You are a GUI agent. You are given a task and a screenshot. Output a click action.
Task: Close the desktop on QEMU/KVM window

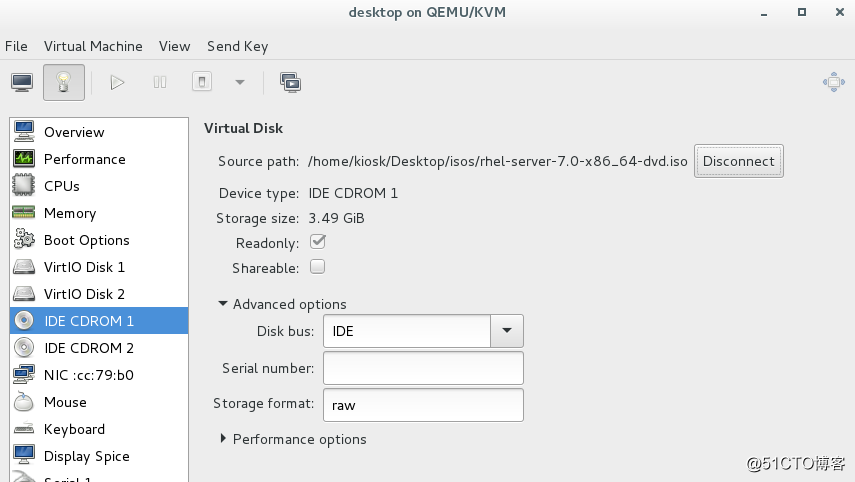click(x=840, y=12)
